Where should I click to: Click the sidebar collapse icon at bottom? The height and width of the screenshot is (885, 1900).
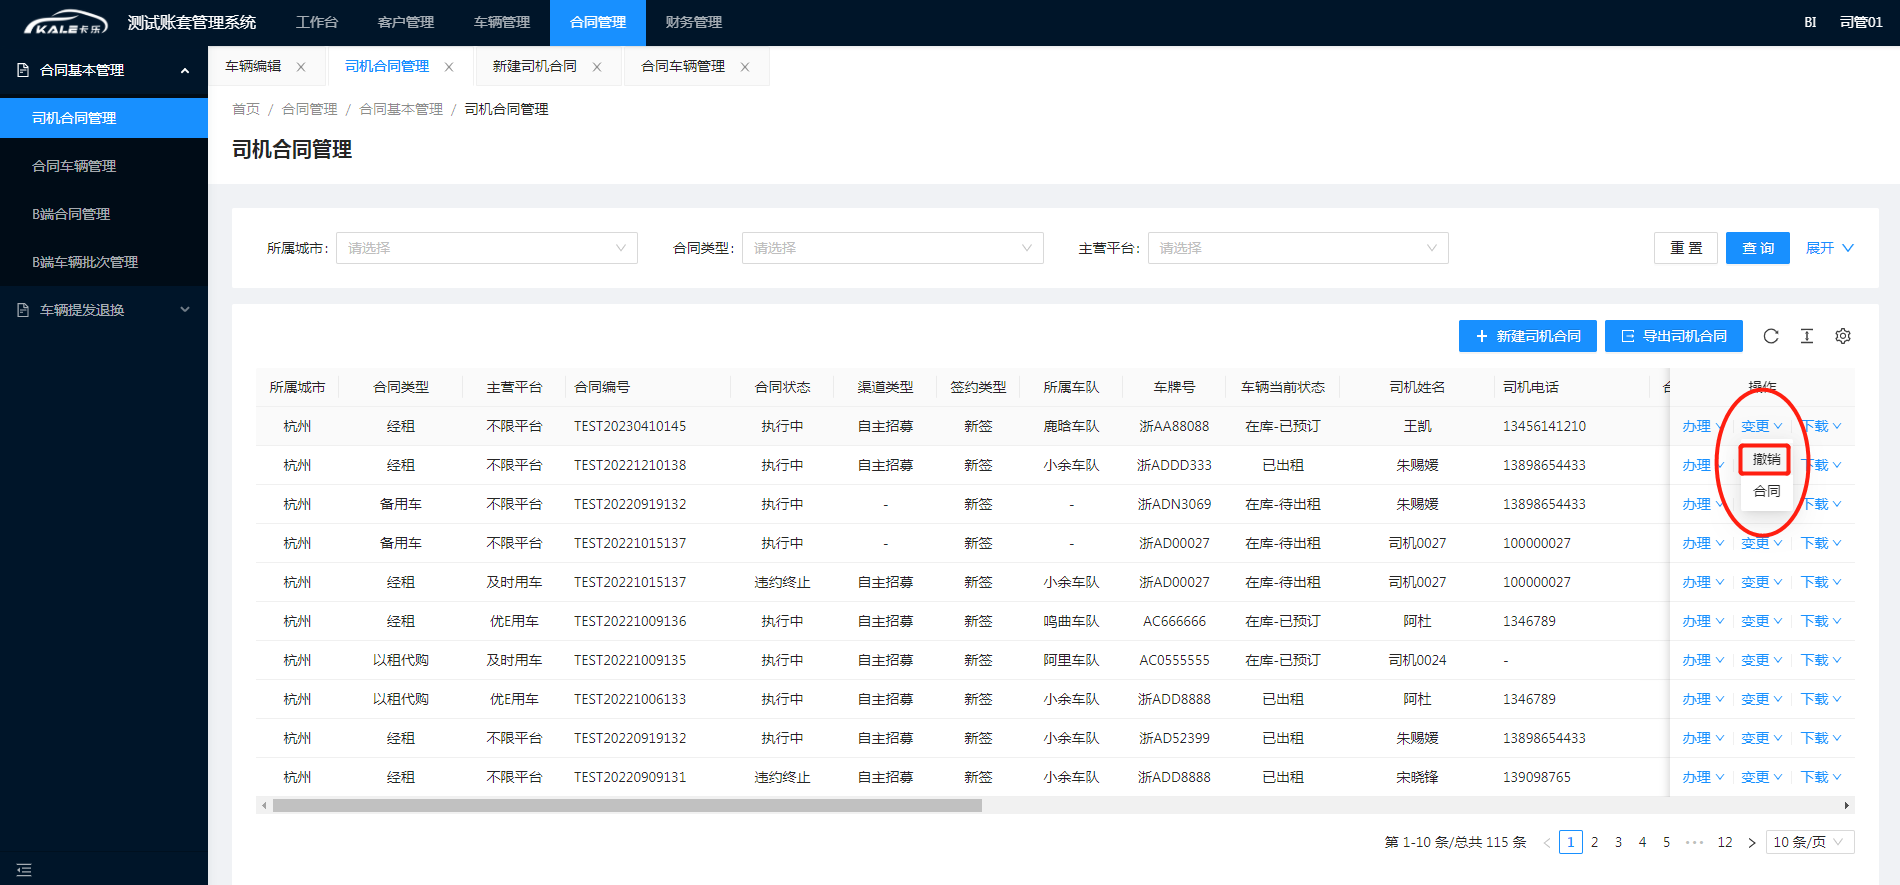click(x=24, y=870)
